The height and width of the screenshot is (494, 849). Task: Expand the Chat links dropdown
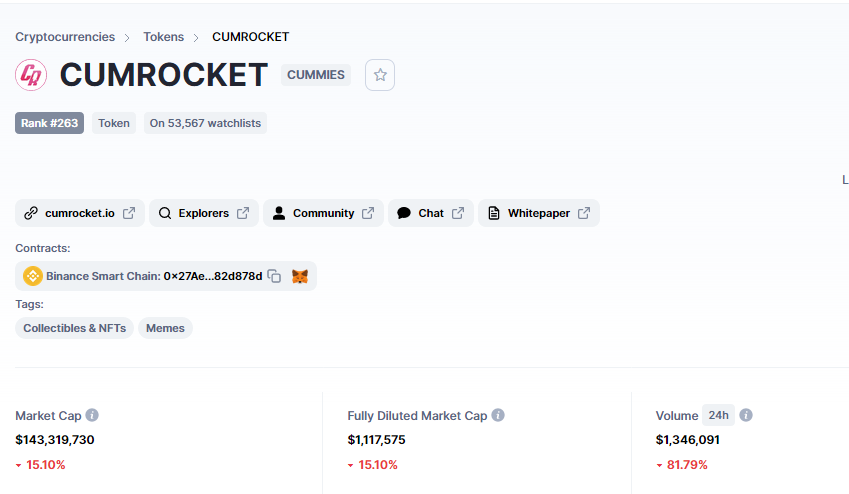pyautogui.click(x=431, y=213)
